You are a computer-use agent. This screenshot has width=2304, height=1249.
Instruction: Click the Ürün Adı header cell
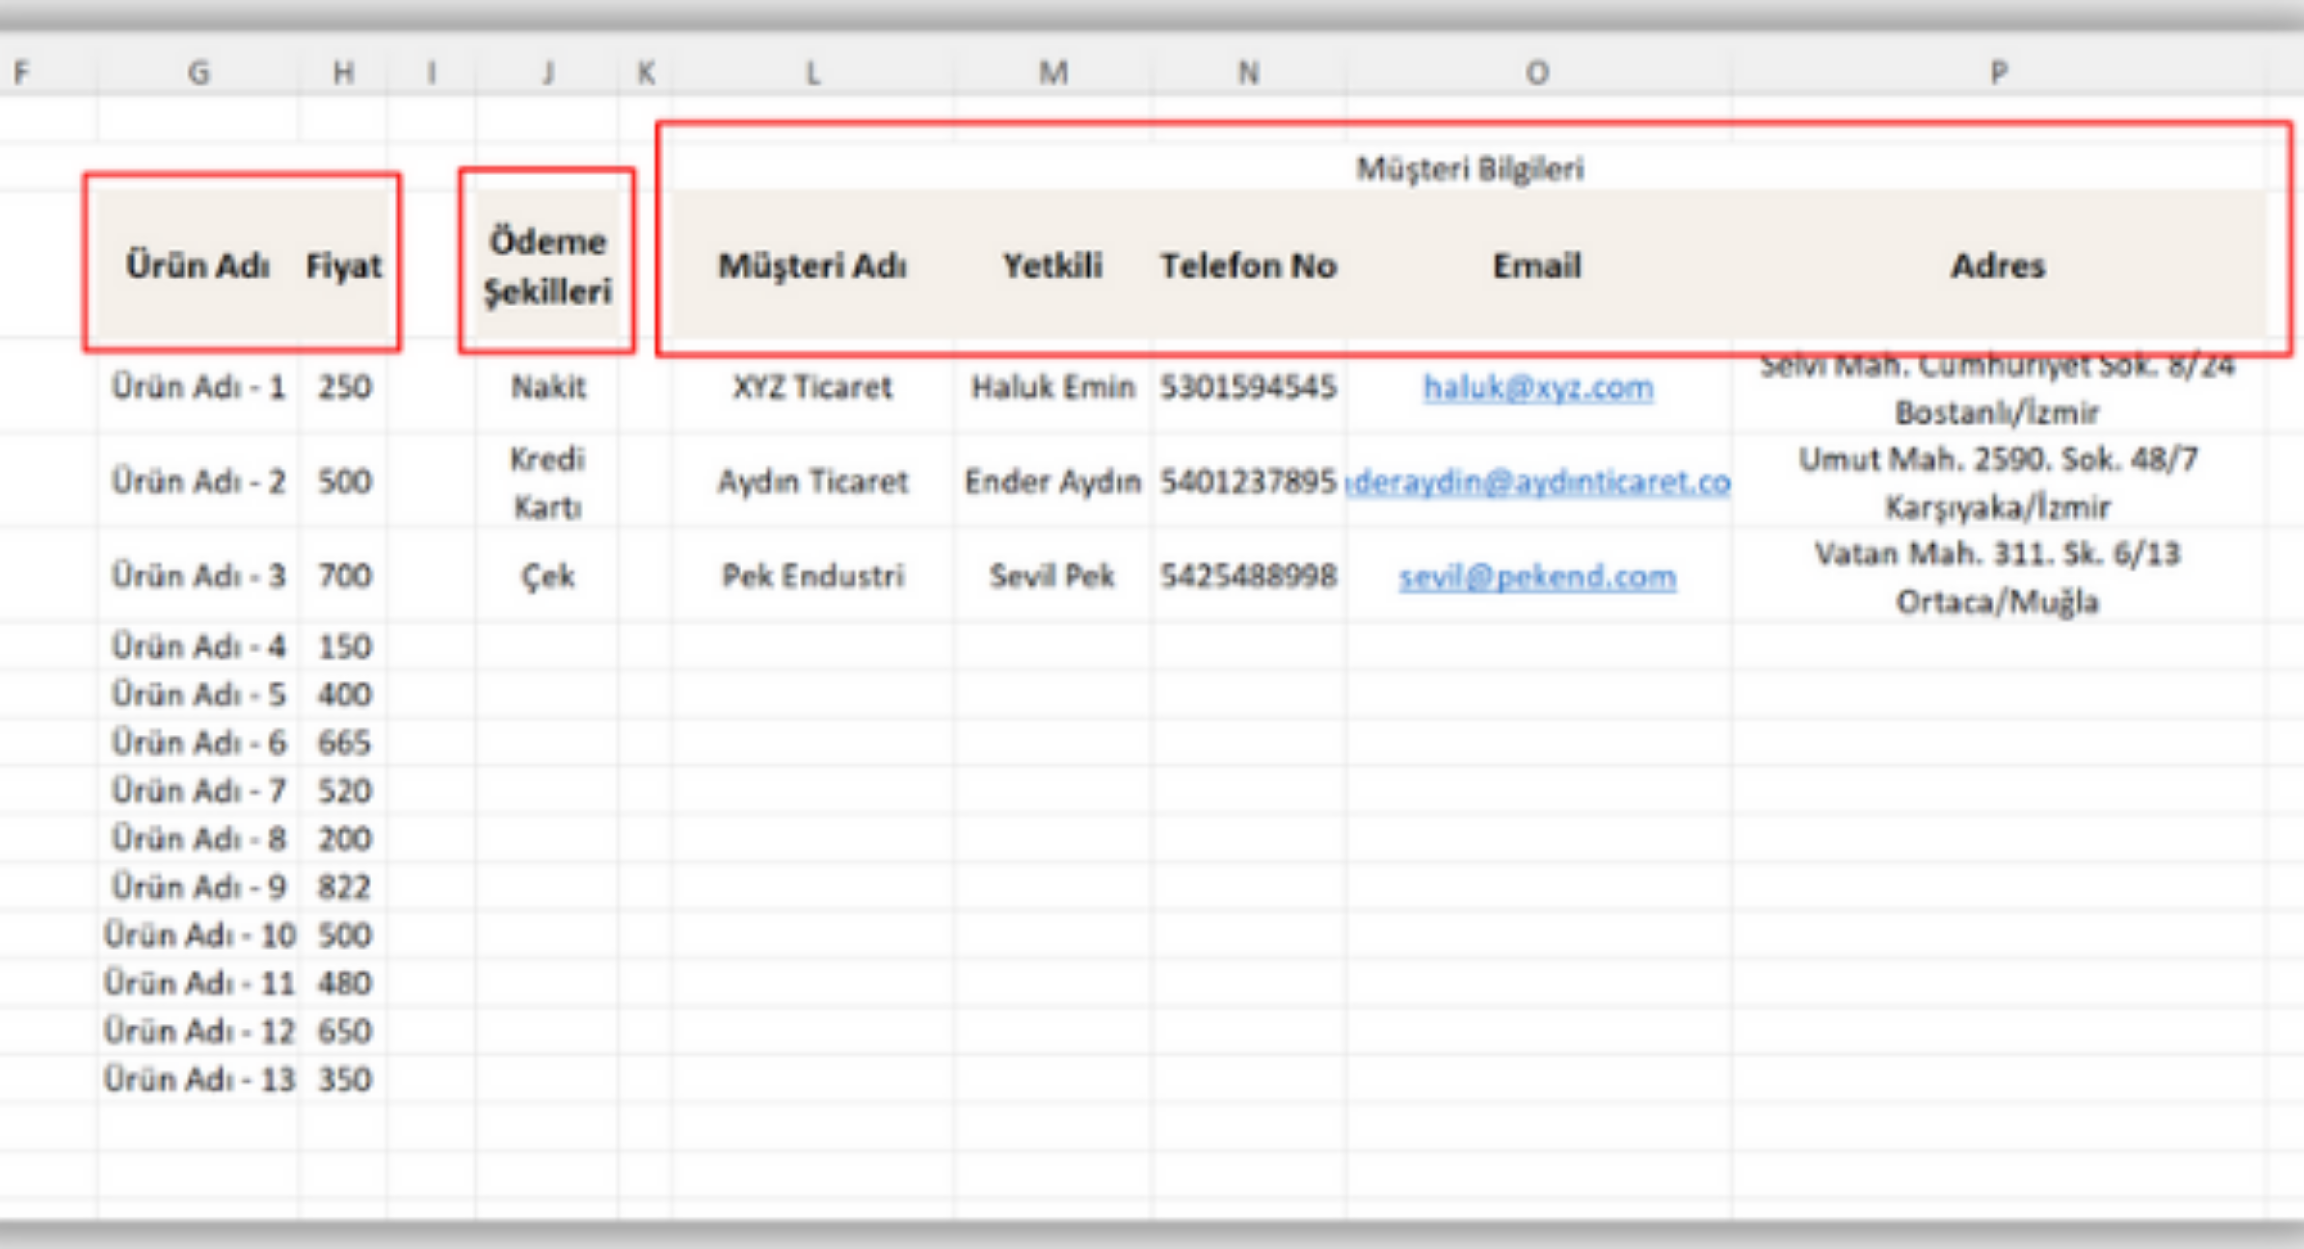(x=198, y=266)
